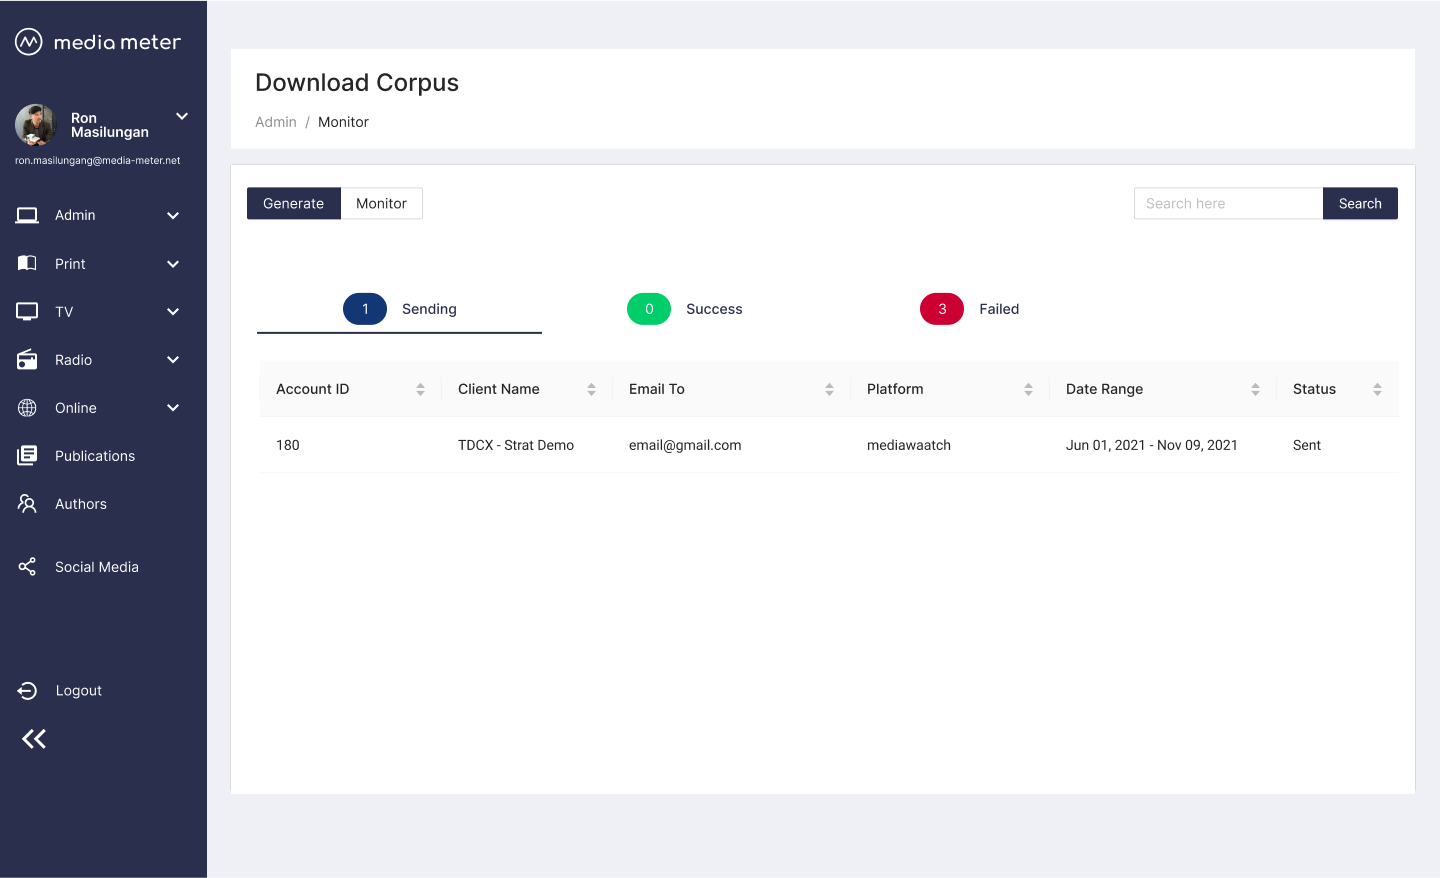
Task: Sort table by Account ID
Action: 420,389
